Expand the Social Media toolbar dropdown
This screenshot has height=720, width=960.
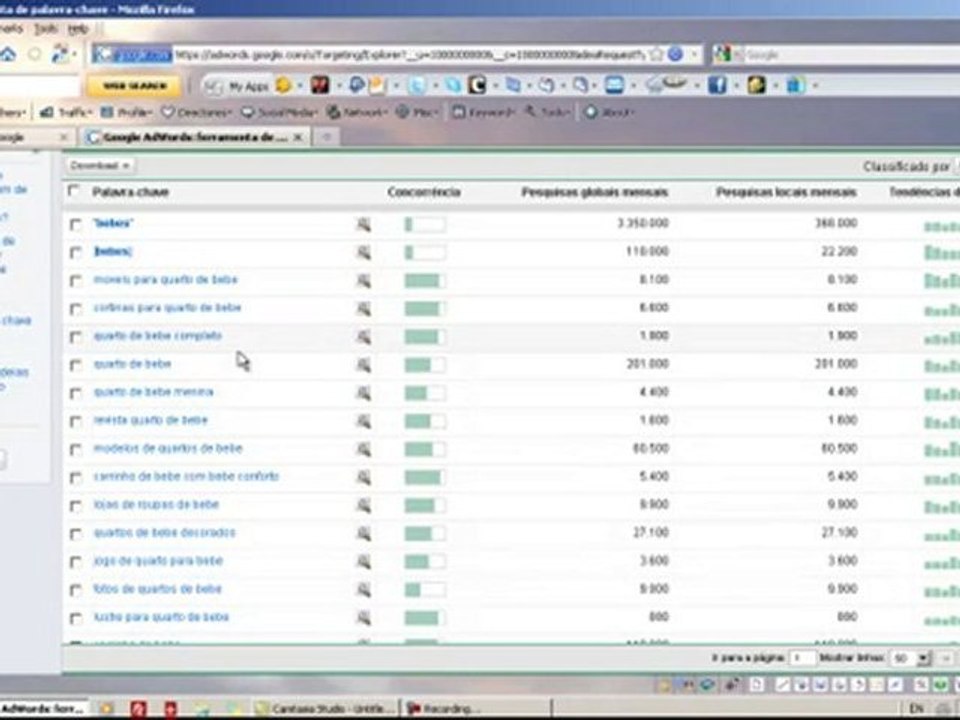pos(279,113)
